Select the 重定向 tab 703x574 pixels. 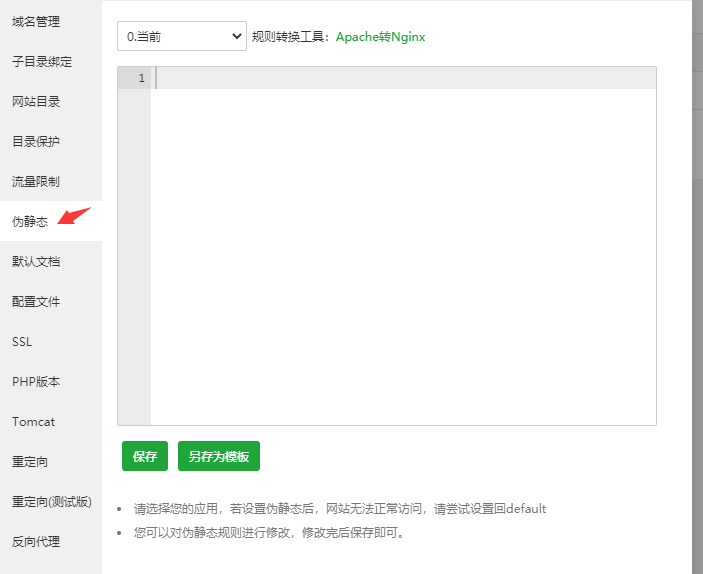pos(51,461)
